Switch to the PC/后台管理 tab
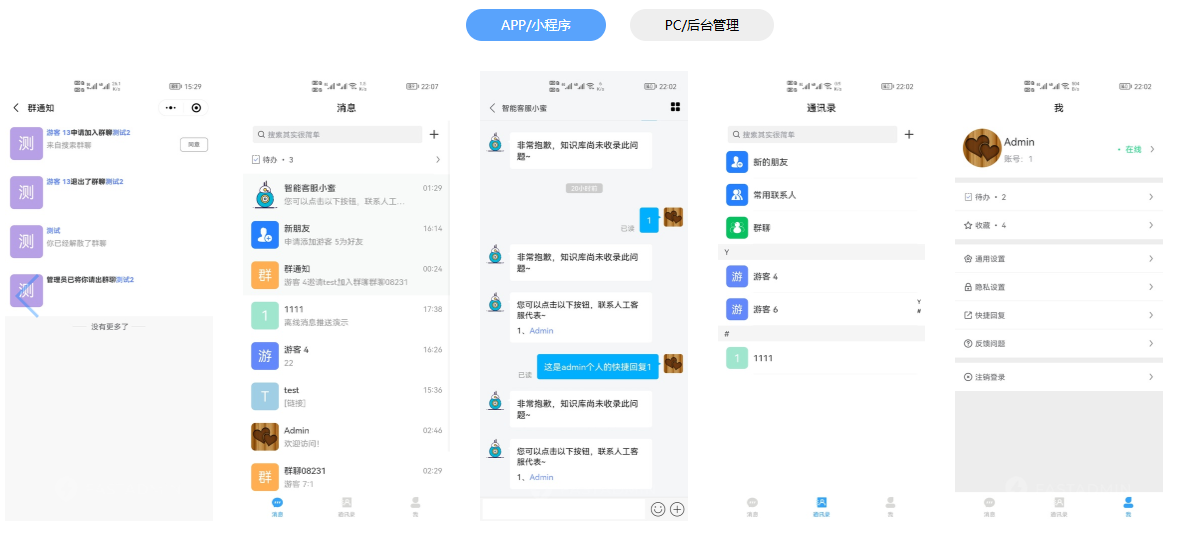 coord(701,25)
